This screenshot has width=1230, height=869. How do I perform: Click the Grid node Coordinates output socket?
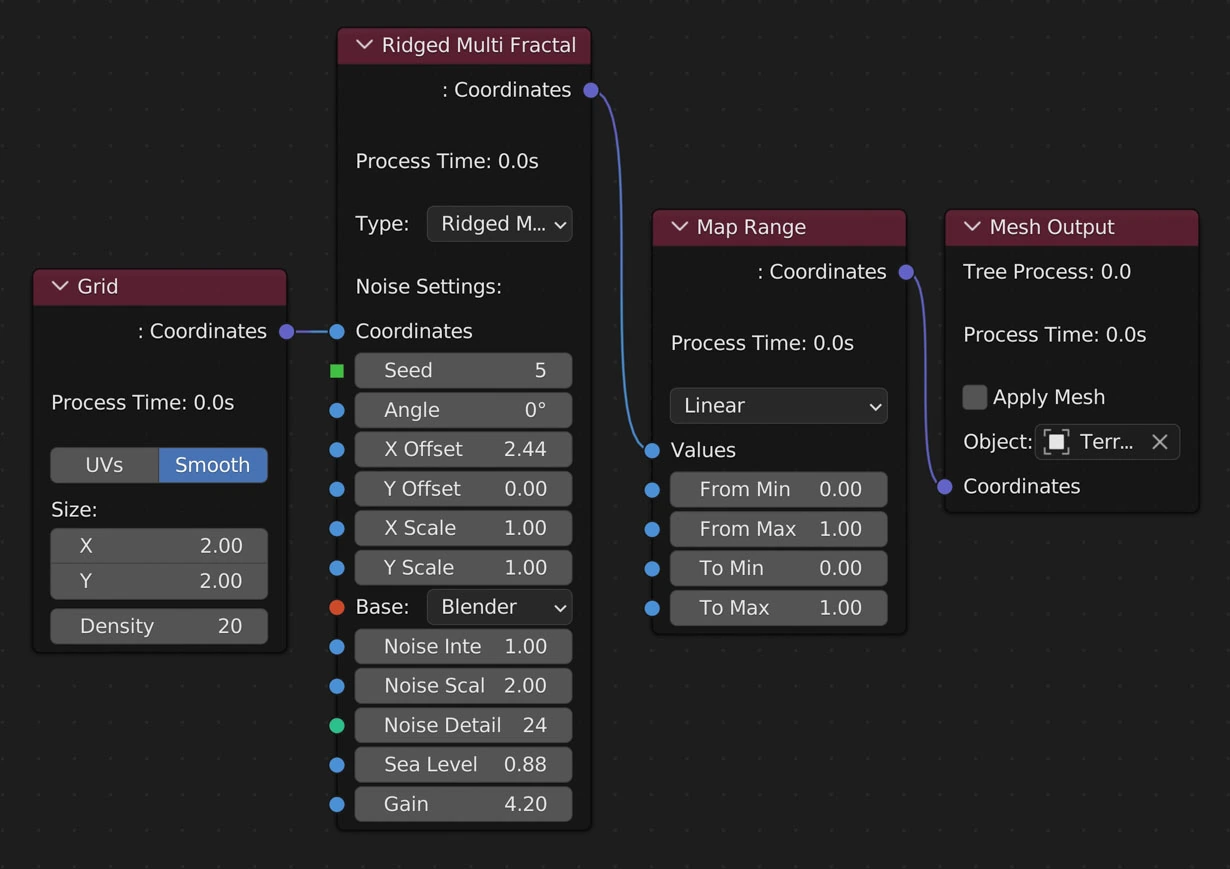[x=287, y=331]
